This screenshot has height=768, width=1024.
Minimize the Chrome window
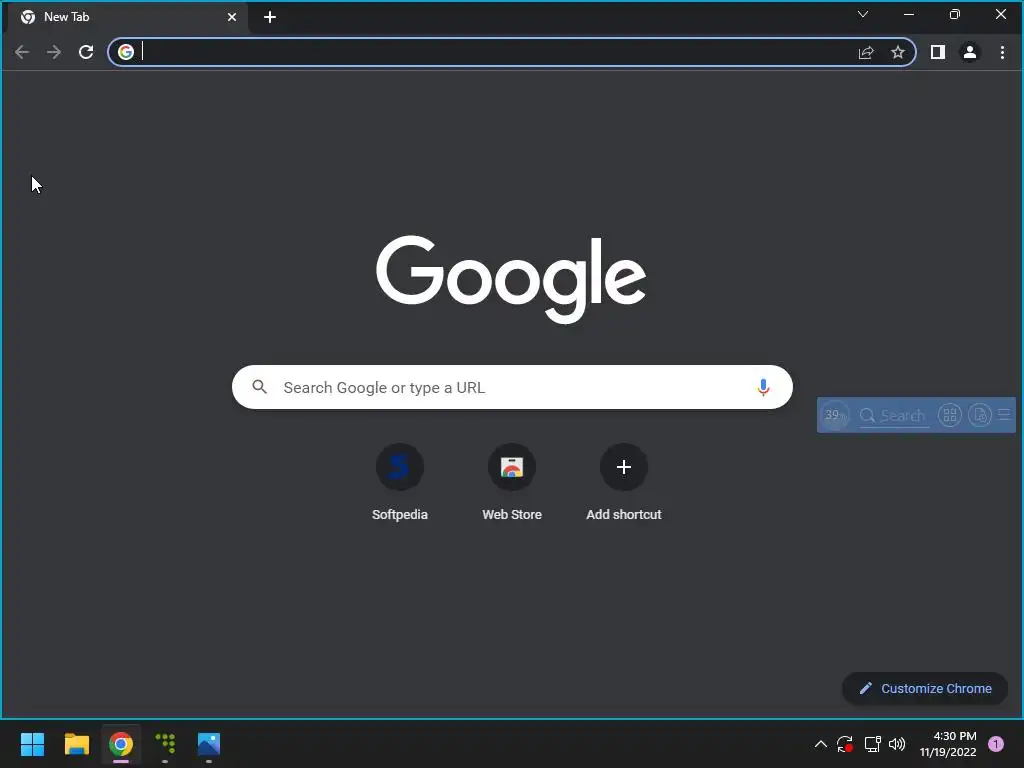pyautogui.click(x=909, y=14)
